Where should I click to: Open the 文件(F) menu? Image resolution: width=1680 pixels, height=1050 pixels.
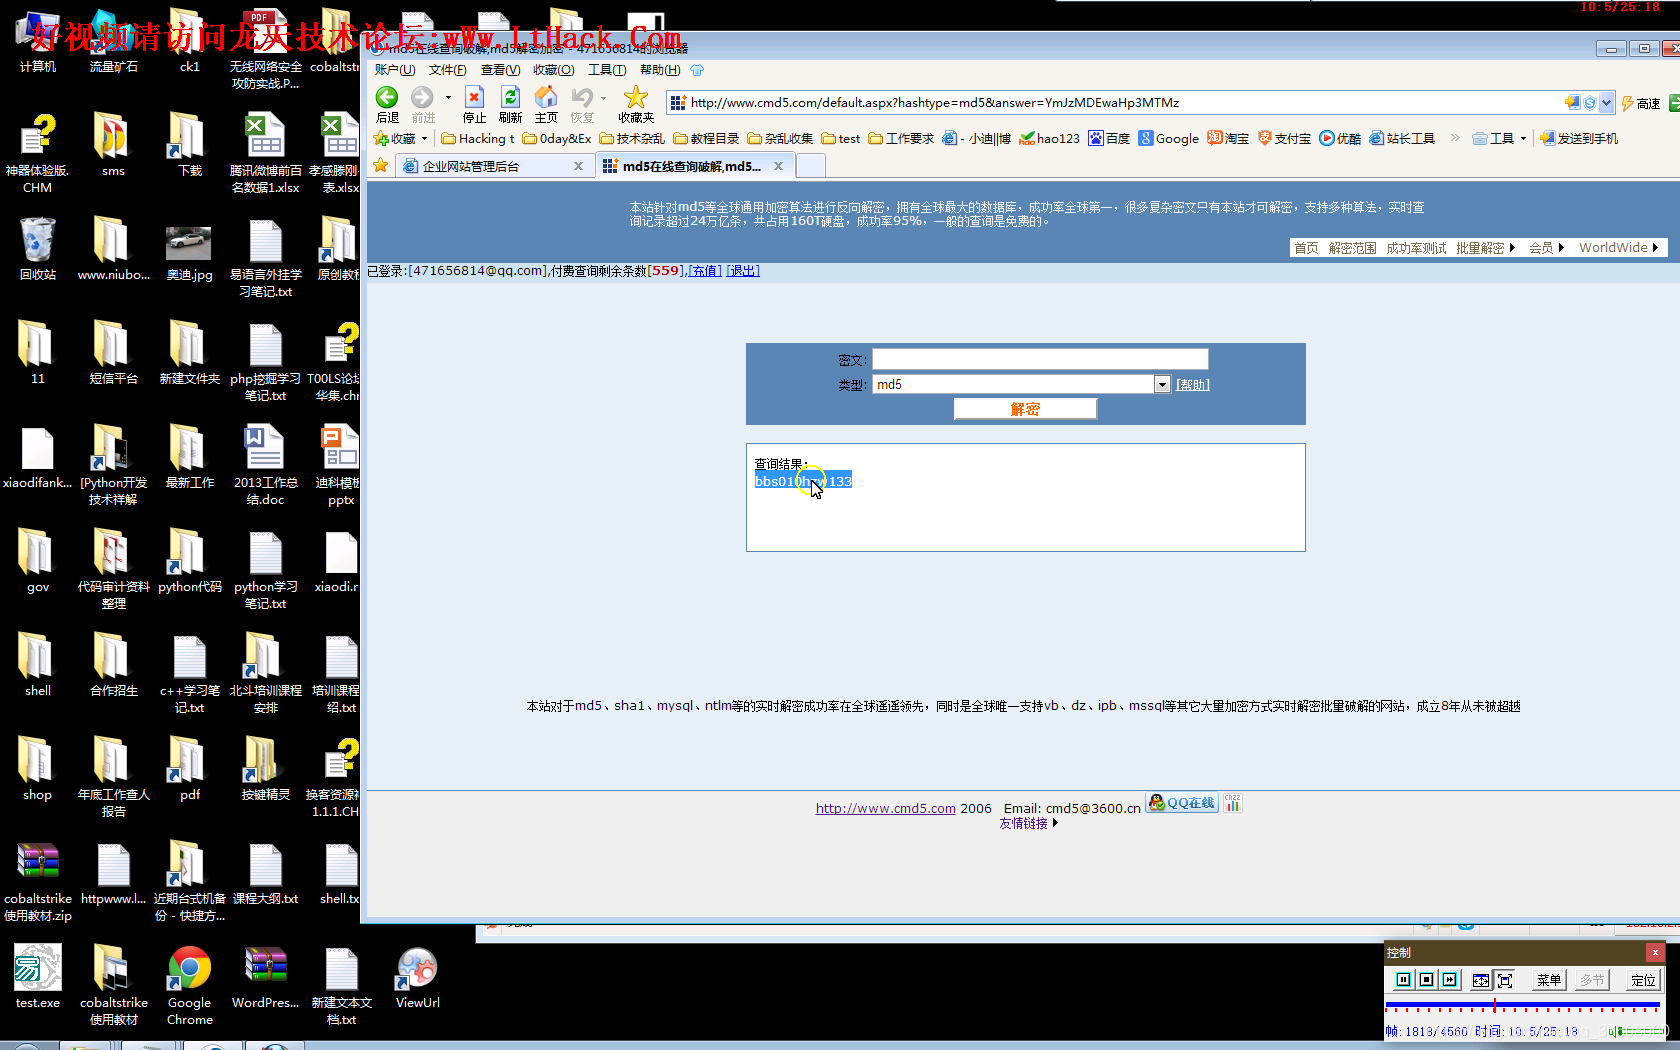pyautogui.click(x=447, y=70)
